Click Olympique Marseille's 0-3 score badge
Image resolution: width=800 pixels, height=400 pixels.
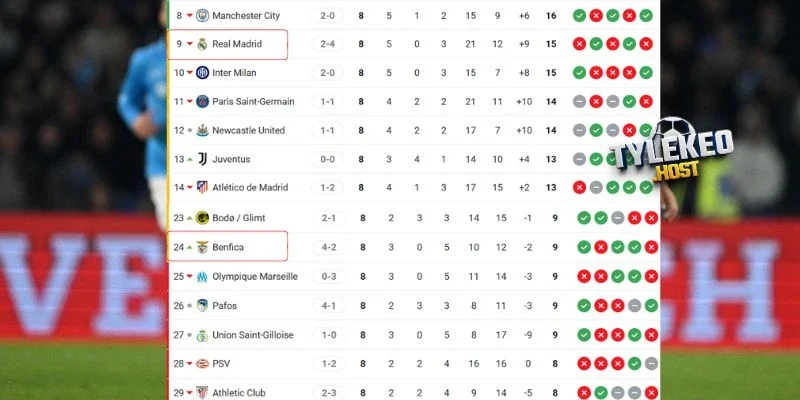[328, 276]
